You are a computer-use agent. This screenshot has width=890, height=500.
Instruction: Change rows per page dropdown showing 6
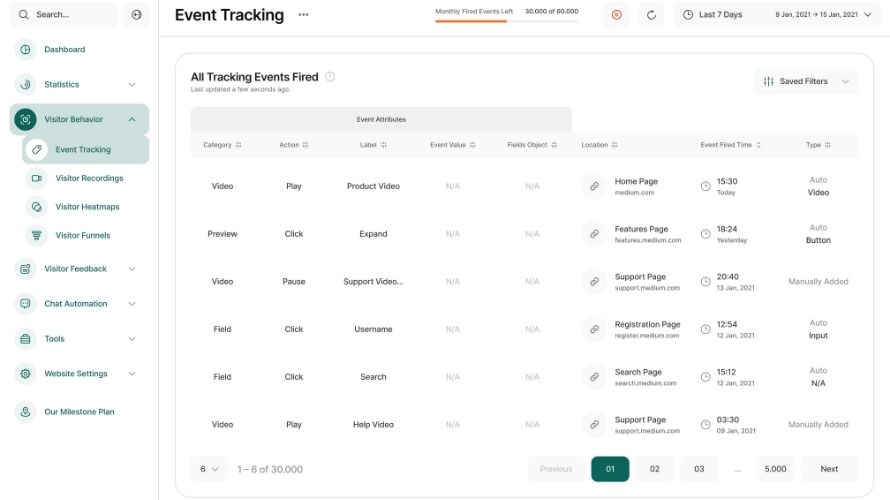pyautogui.click(x=209, y=469)
